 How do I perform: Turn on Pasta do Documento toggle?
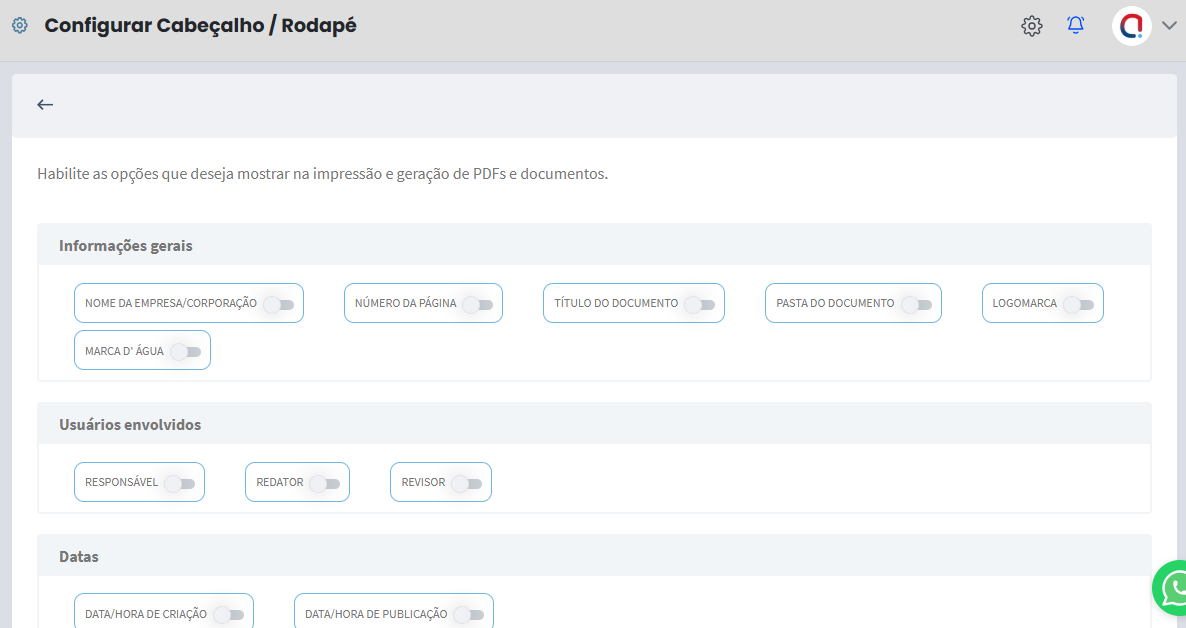(916, 304)
